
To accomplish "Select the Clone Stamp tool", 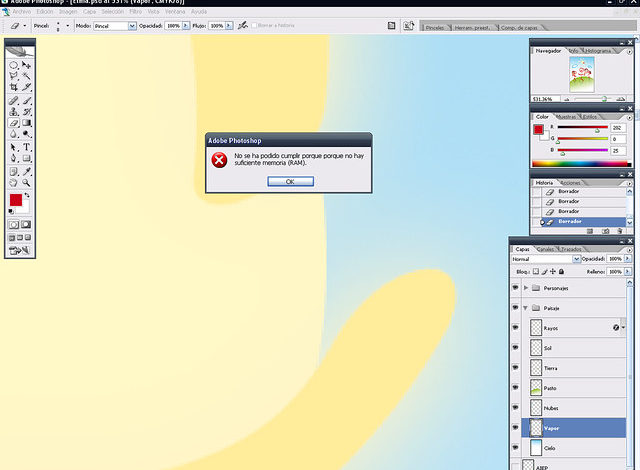I will pyautogui.click(x=13, y=111).
